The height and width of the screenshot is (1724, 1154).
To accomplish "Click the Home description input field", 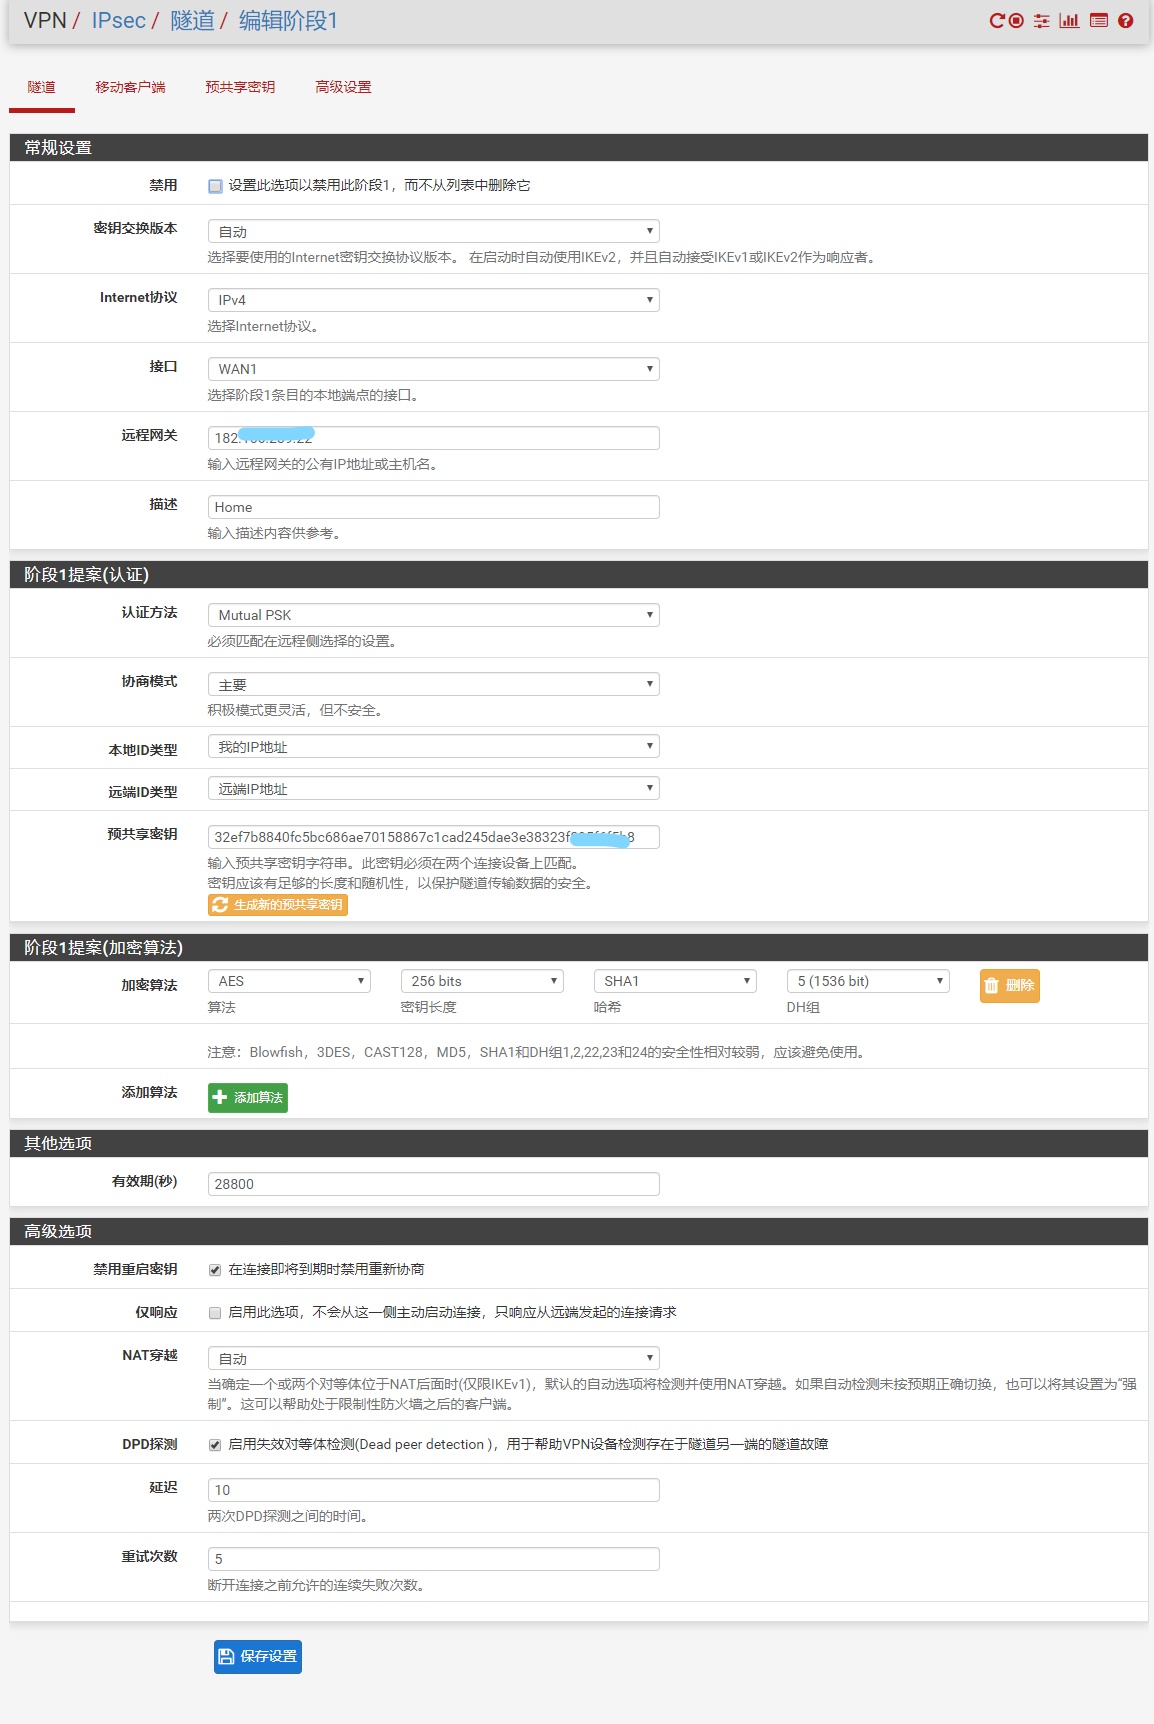I will 433,507.
